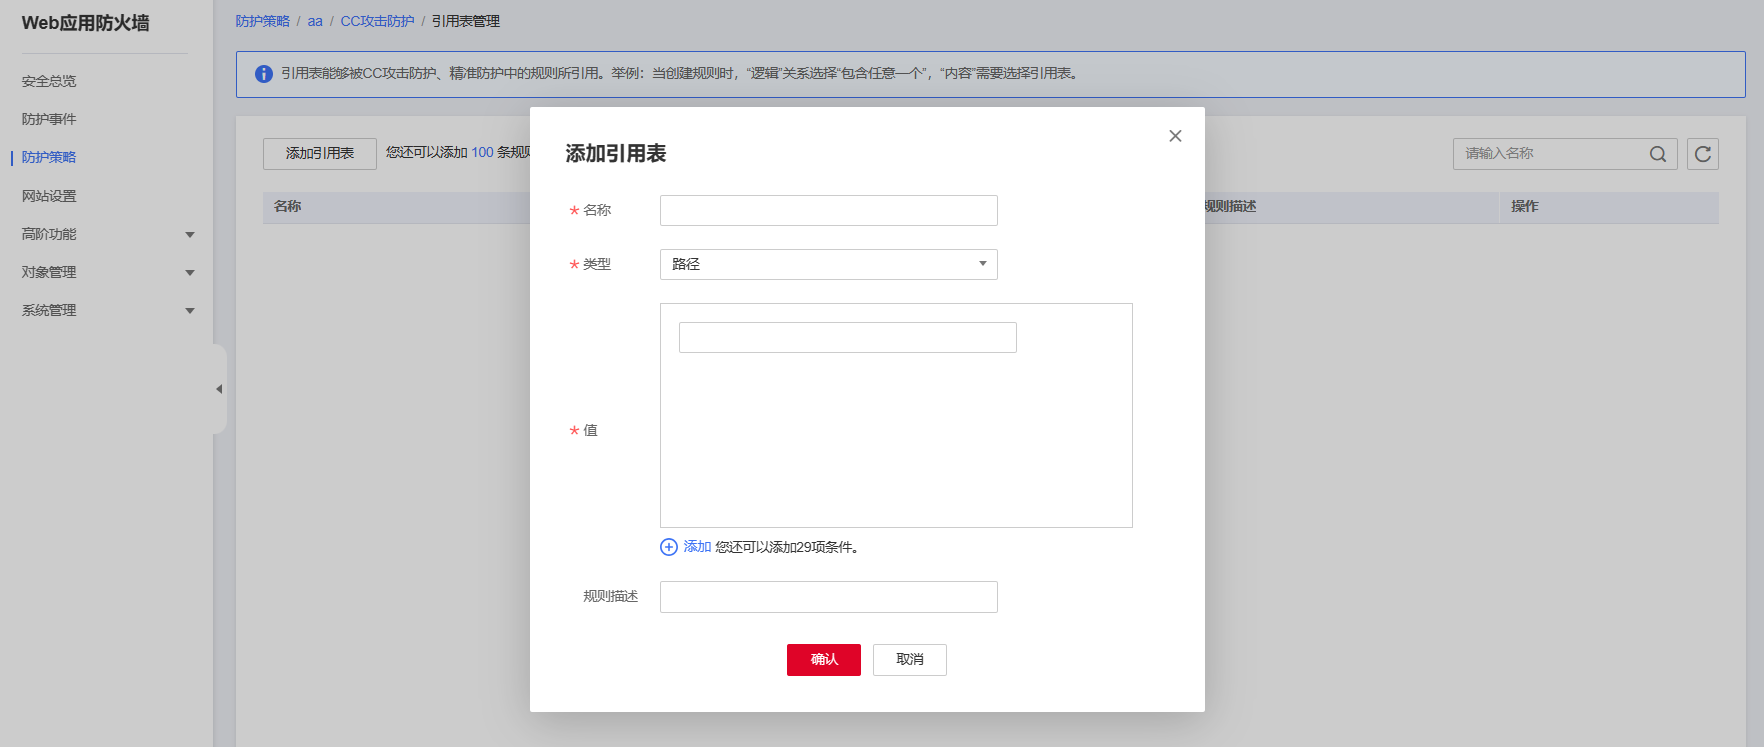Click the plus icon next to 添加

point(669,547)
